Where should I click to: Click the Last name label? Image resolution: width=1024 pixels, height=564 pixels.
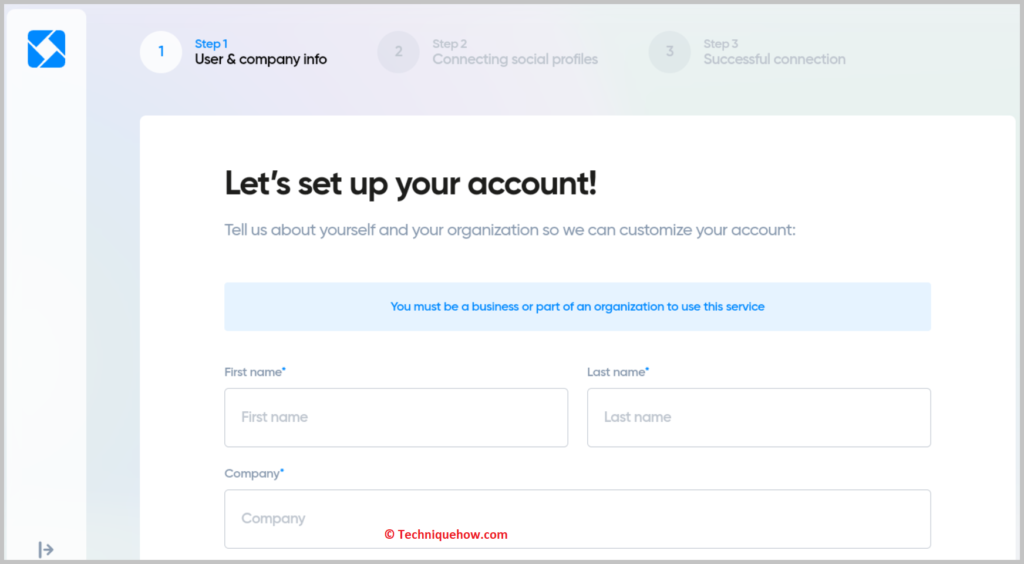click(x=618, y=372)
